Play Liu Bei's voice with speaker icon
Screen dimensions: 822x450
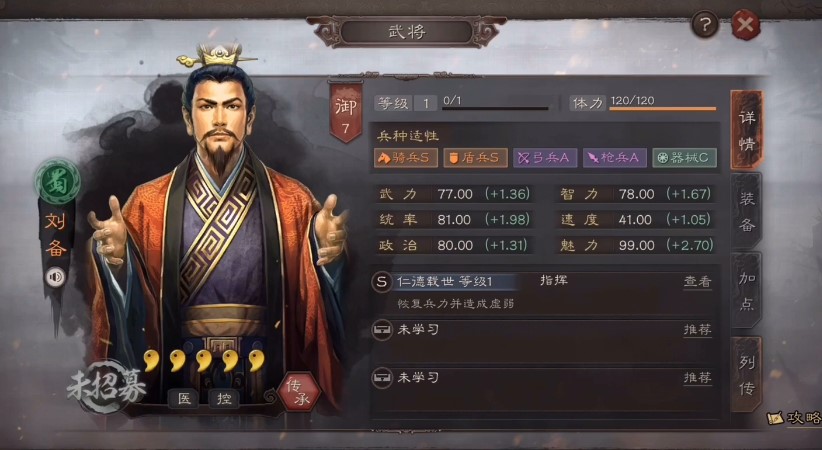(x=56, y=277)
